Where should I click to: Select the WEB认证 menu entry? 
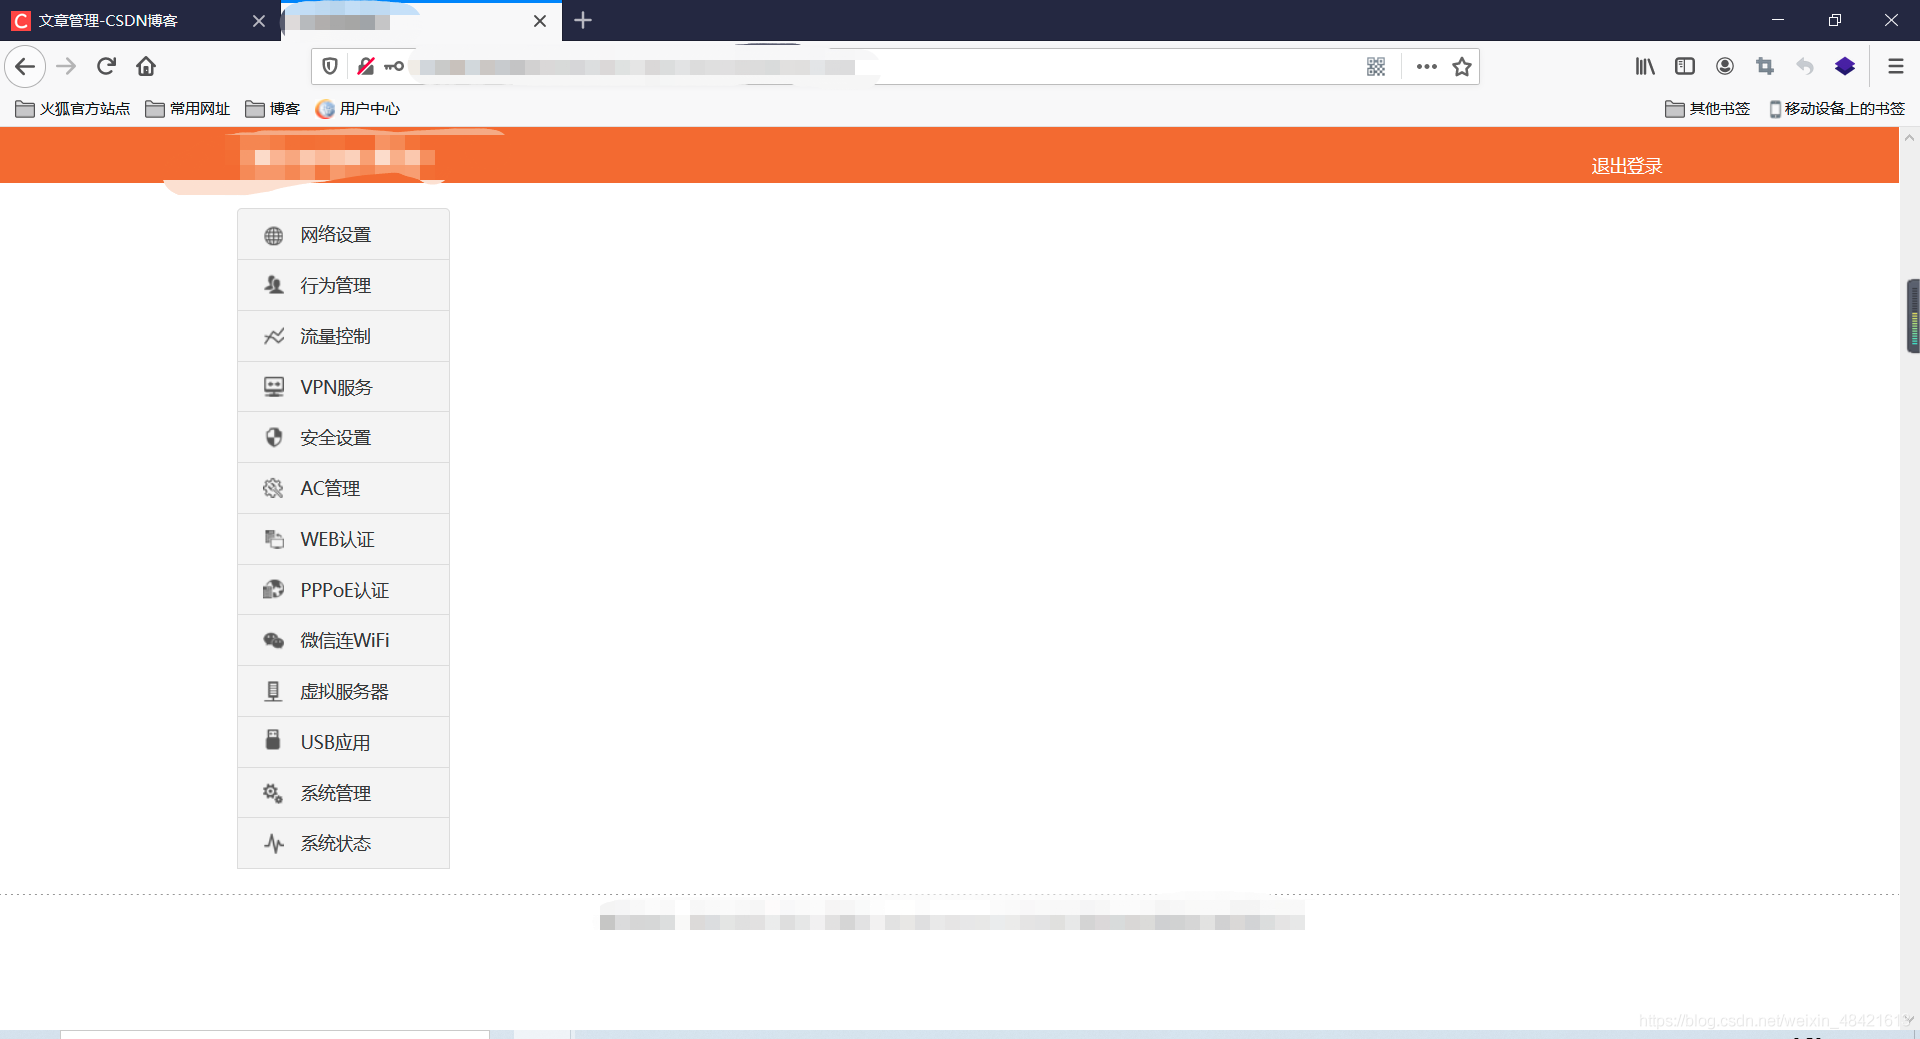pos(343,539)
